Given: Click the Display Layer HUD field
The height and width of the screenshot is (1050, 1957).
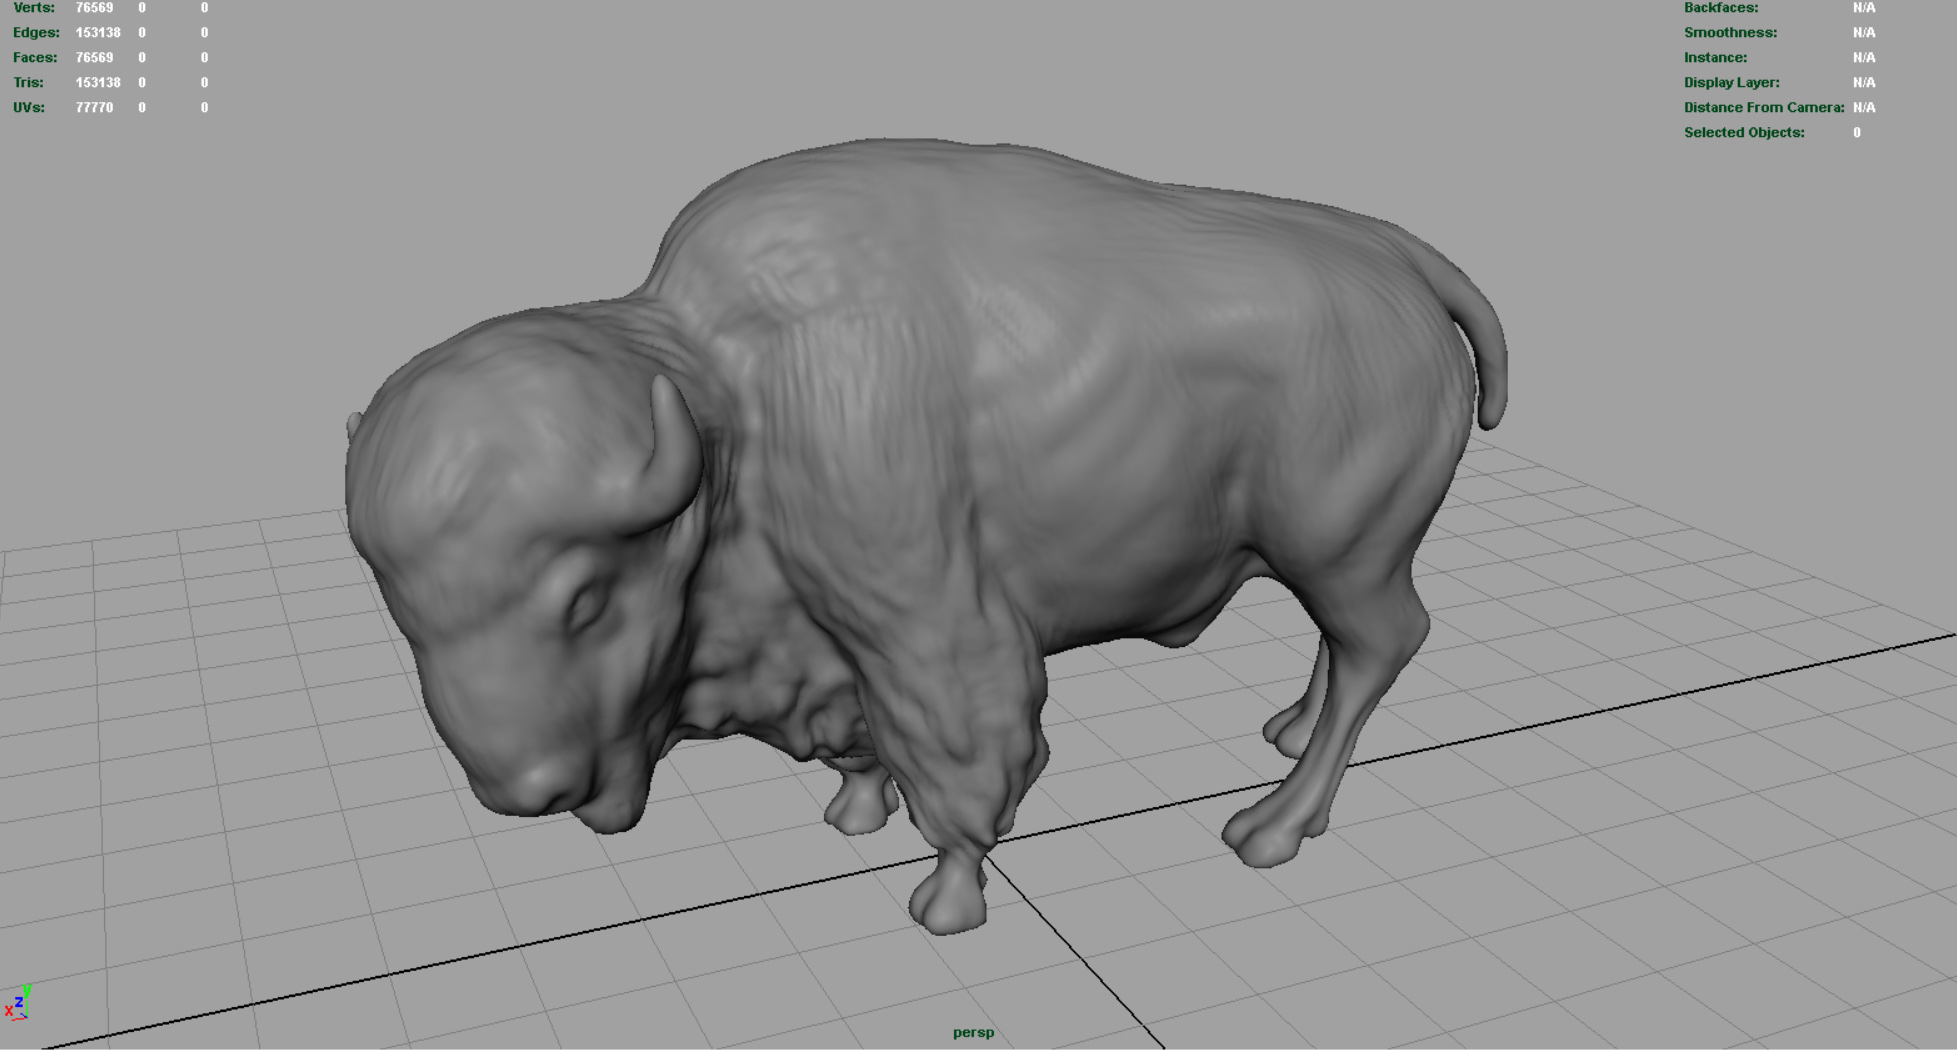Looking at the screenshot, I should (1732, 82).
